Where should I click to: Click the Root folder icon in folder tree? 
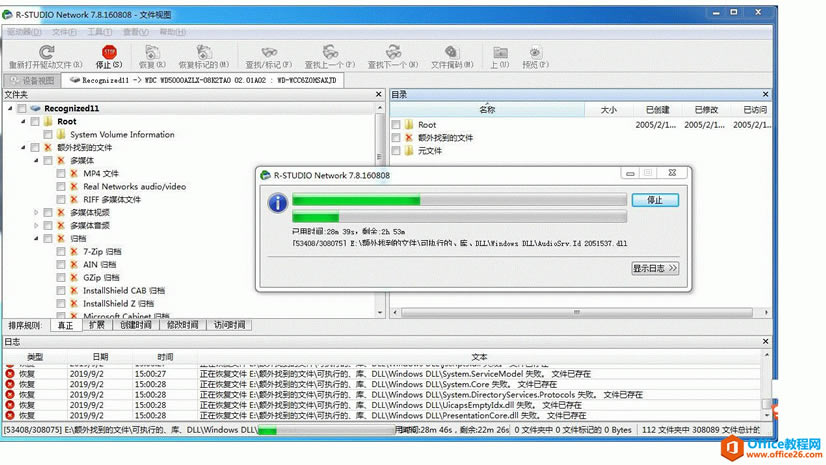[48, 122]
